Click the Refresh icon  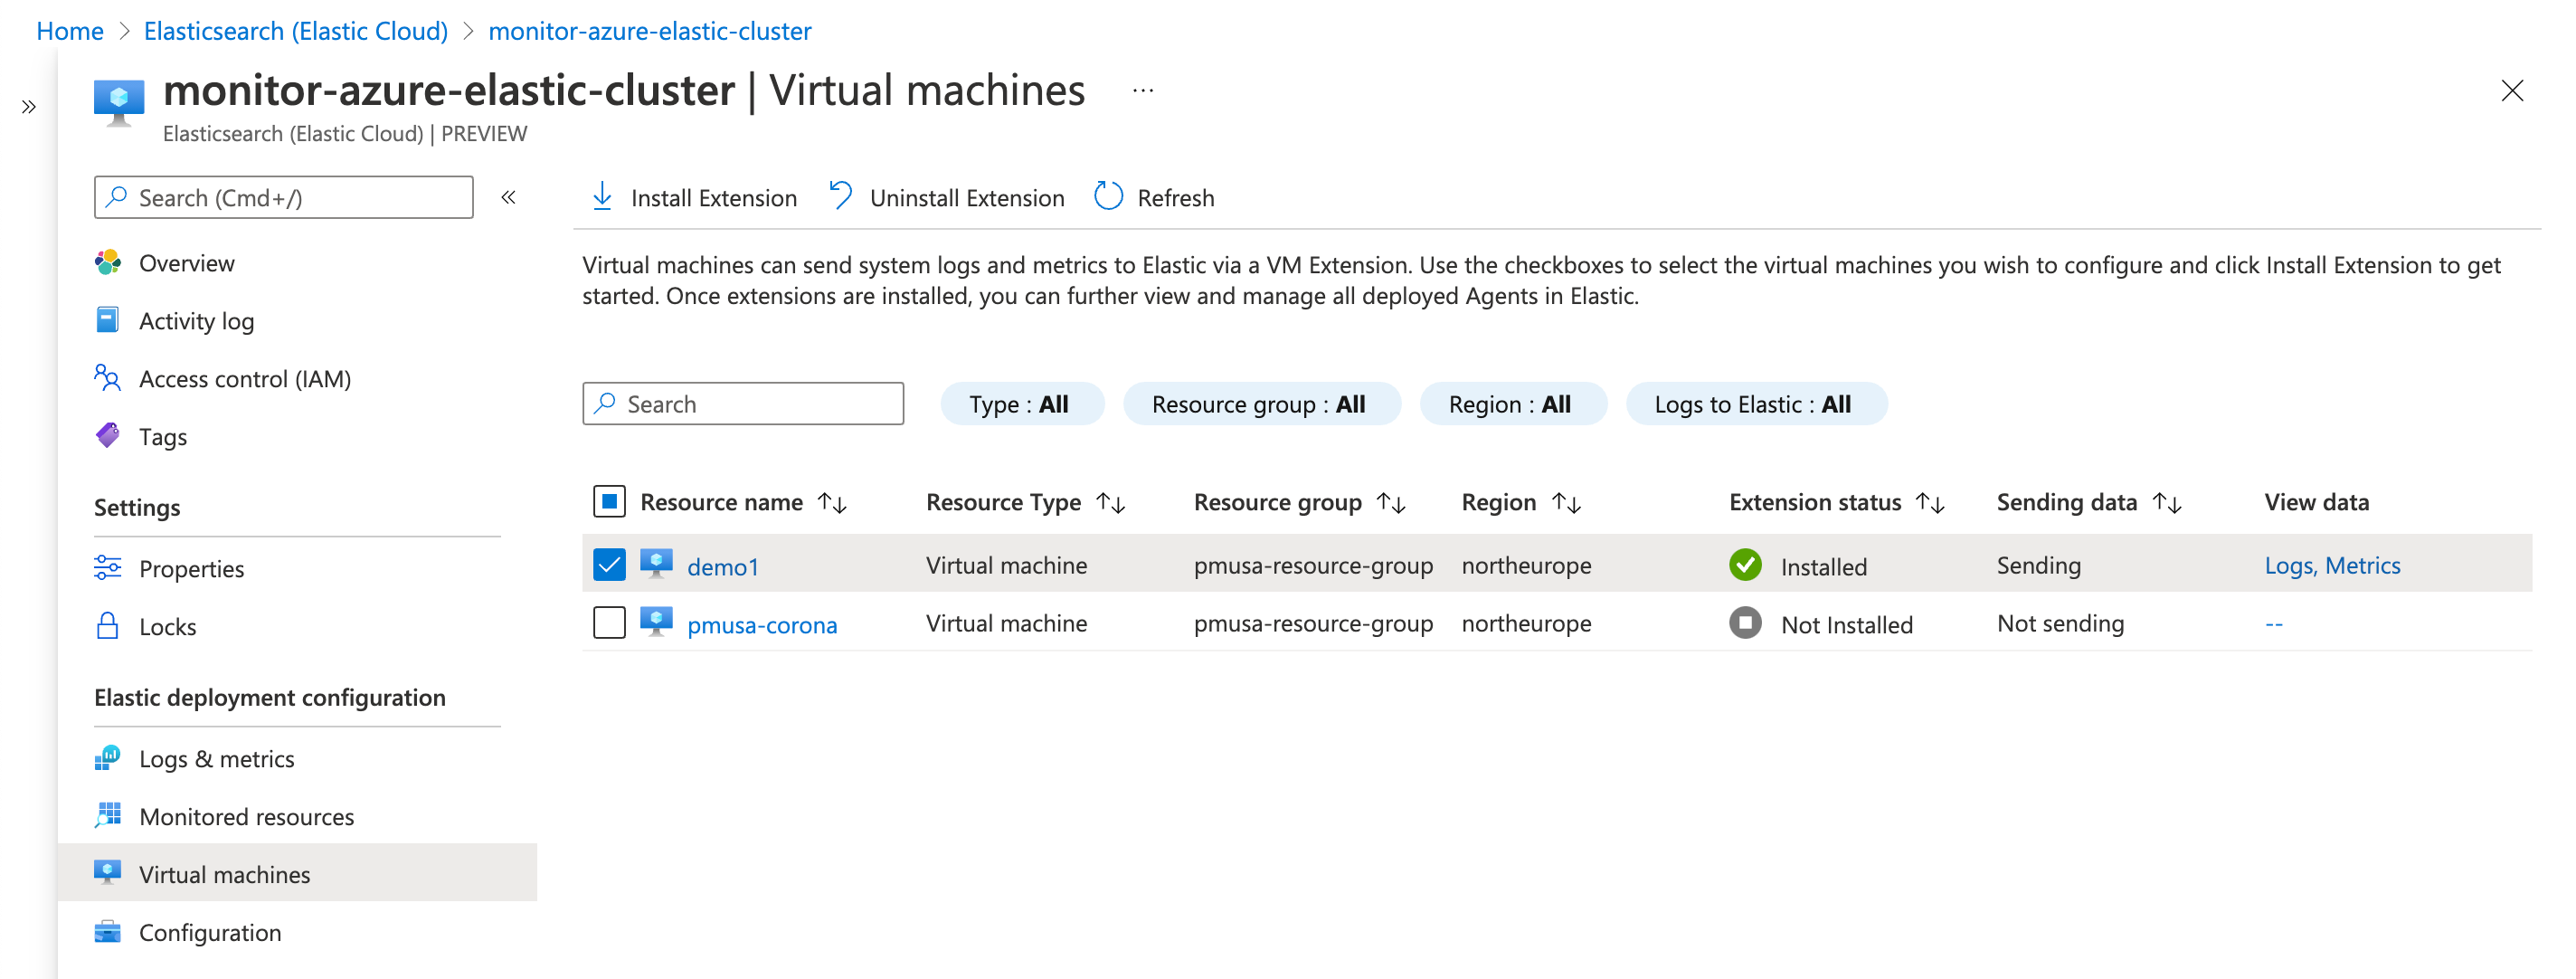(1108, 196)
